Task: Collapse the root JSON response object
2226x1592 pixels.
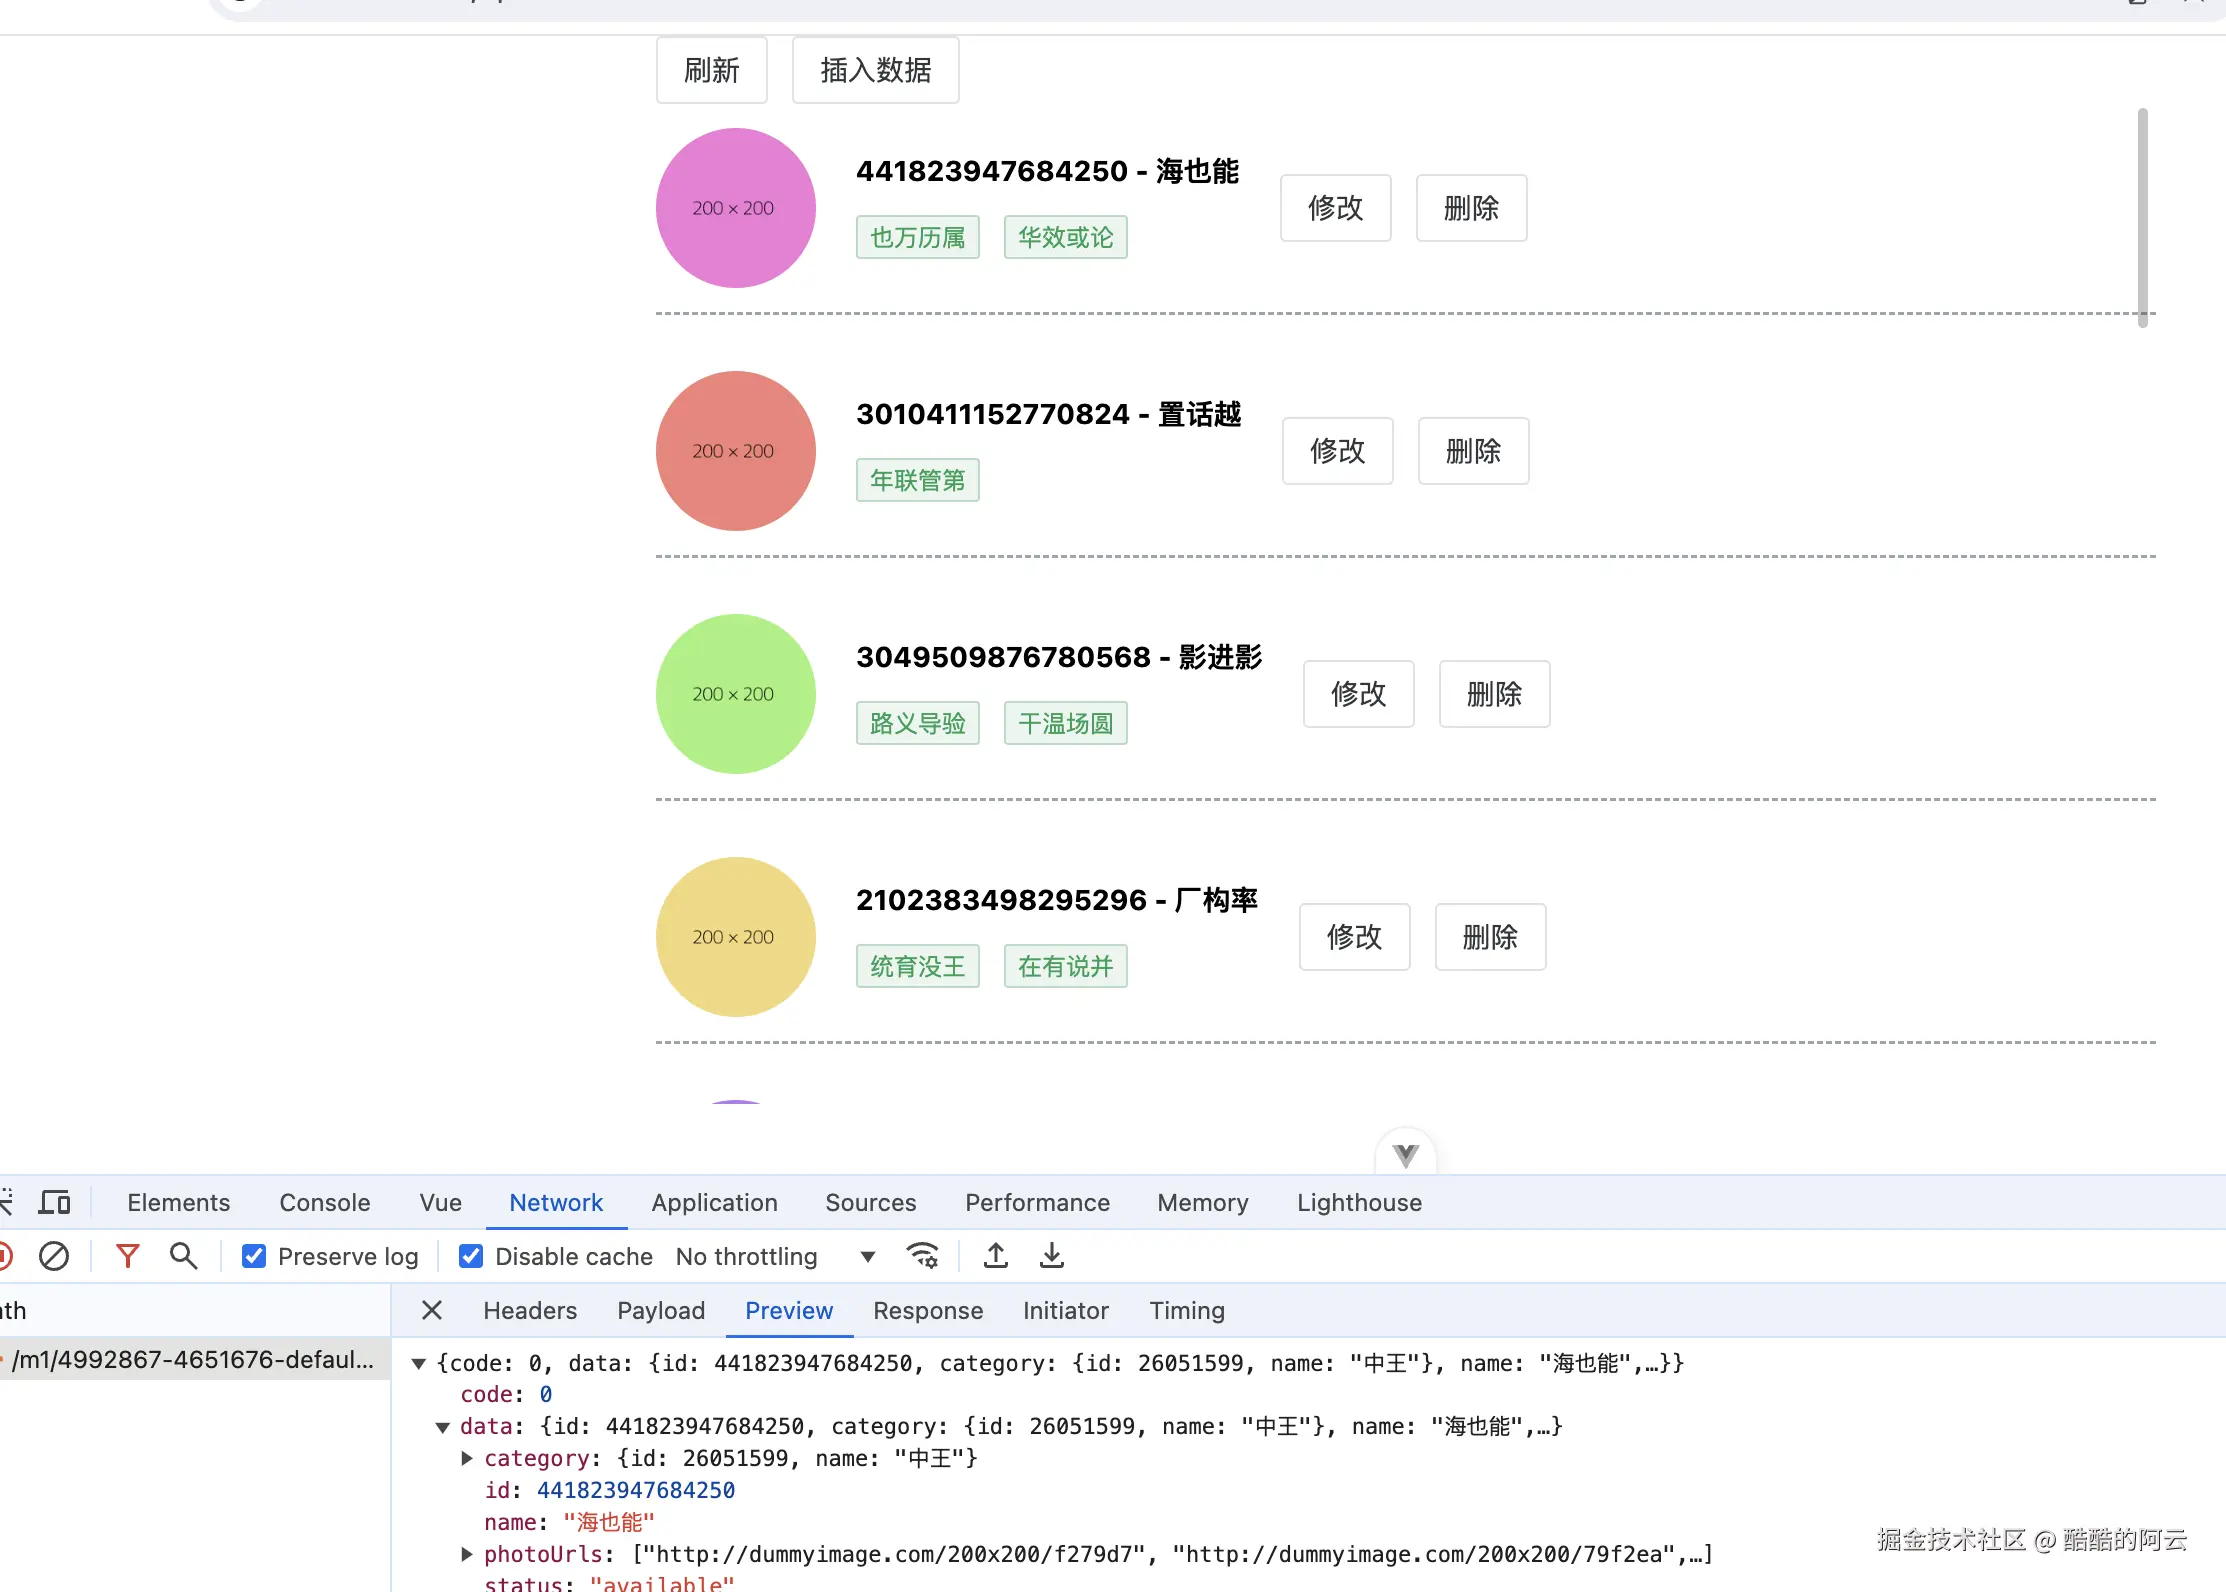Action: point(419,1363)
